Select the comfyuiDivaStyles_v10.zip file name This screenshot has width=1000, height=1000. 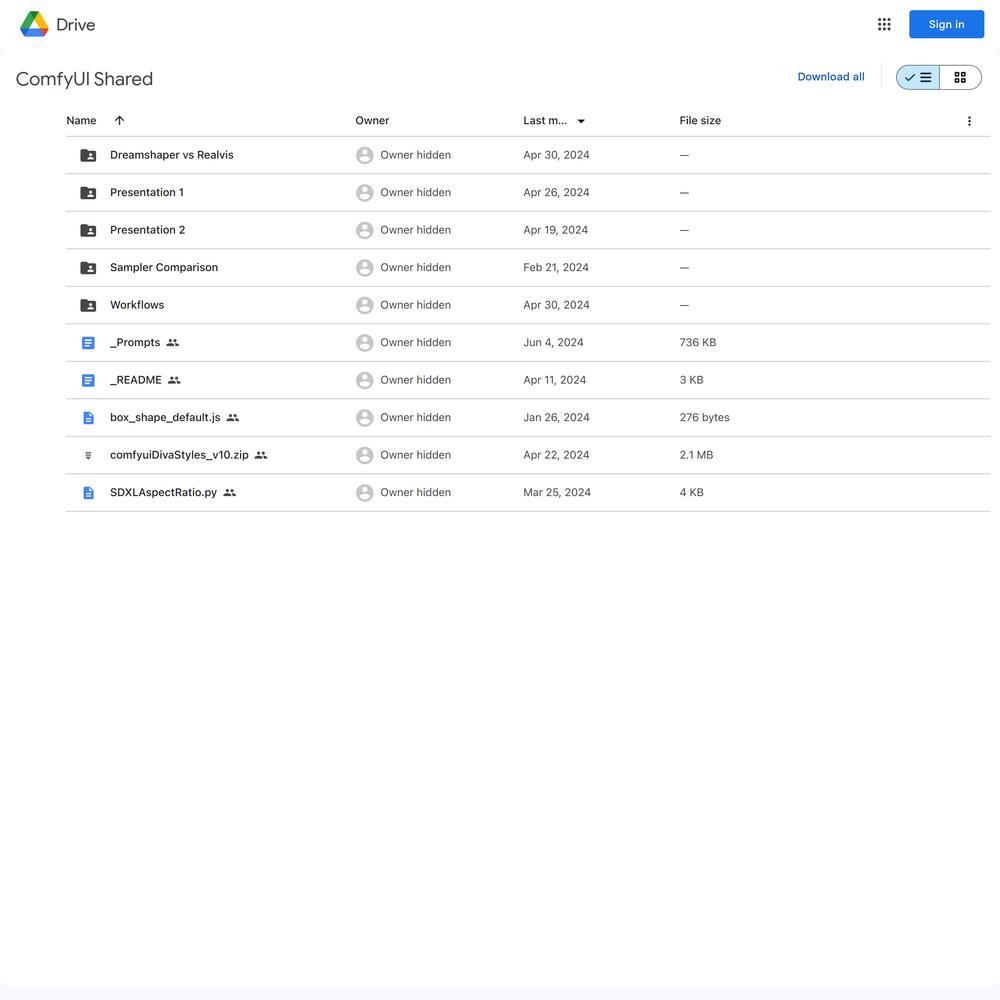[179, 455]
